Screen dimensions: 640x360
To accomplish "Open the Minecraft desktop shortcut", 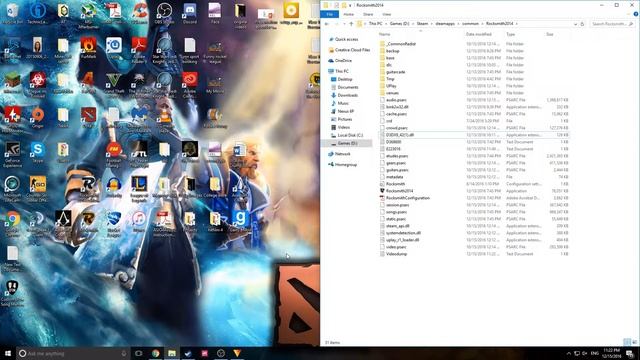I will [x=12, y=82].
